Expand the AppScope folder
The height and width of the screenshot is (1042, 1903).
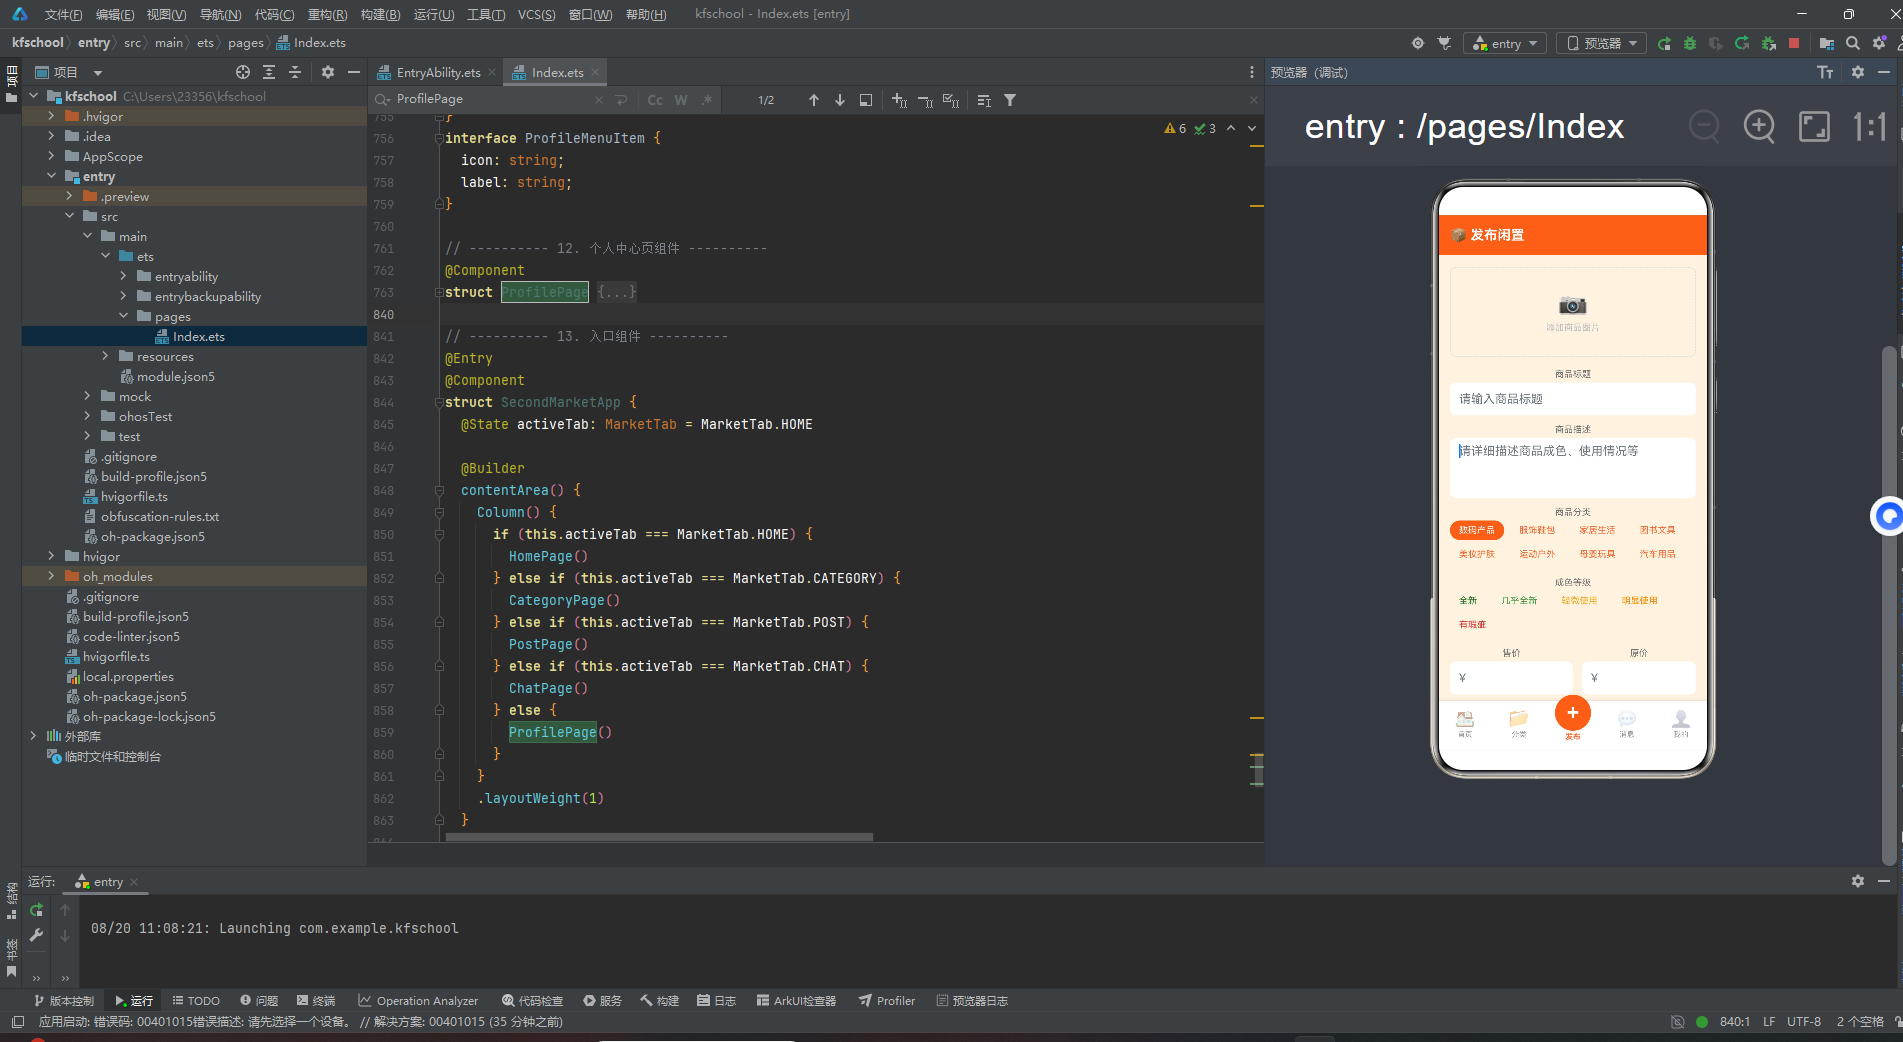(51, 156)
